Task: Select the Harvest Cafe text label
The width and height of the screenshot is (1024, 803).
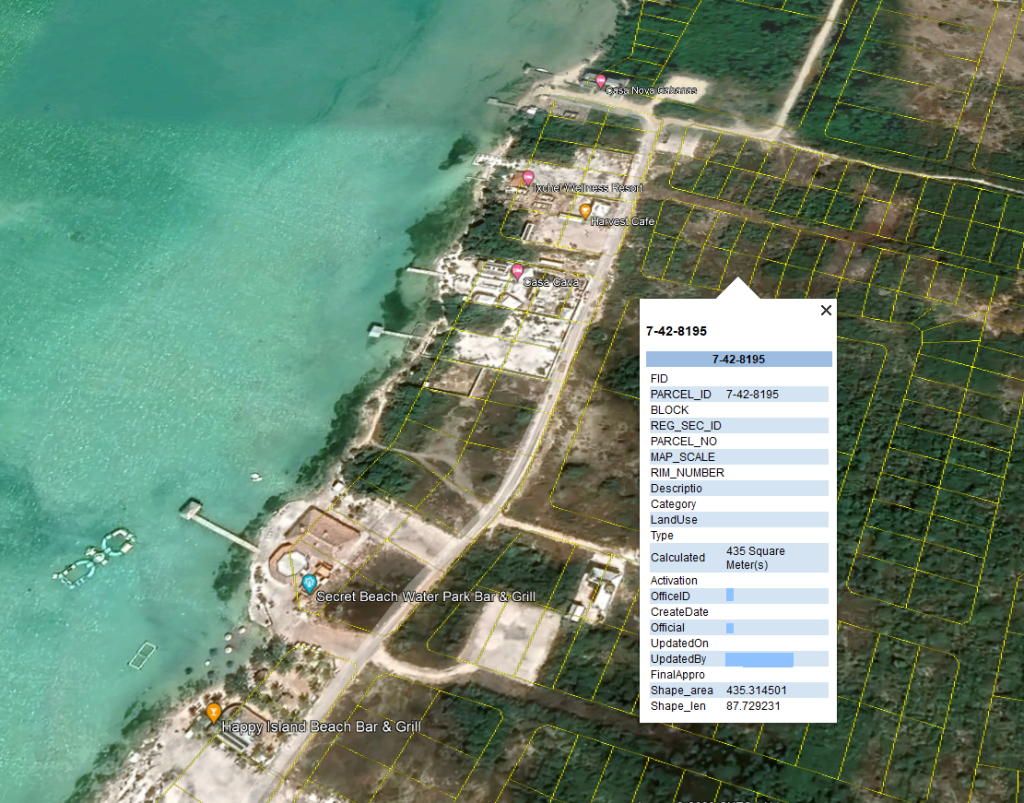Action: [x=623, y=221]
